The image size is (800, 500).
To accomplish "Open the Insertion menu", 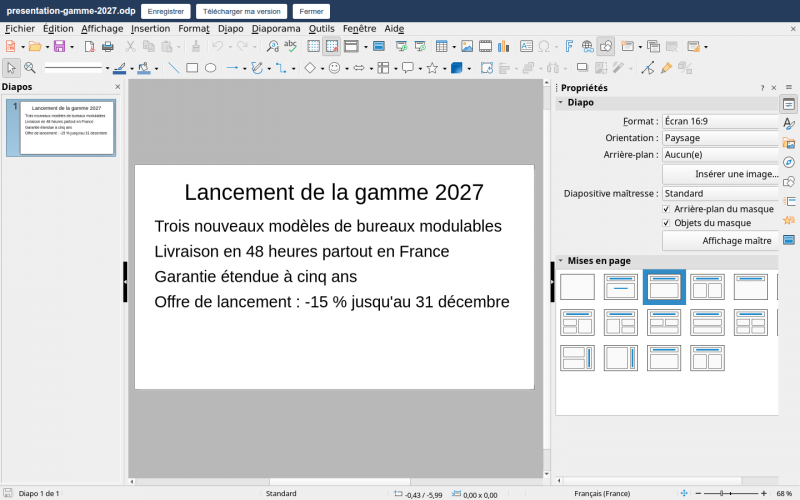I will [151, 29].
